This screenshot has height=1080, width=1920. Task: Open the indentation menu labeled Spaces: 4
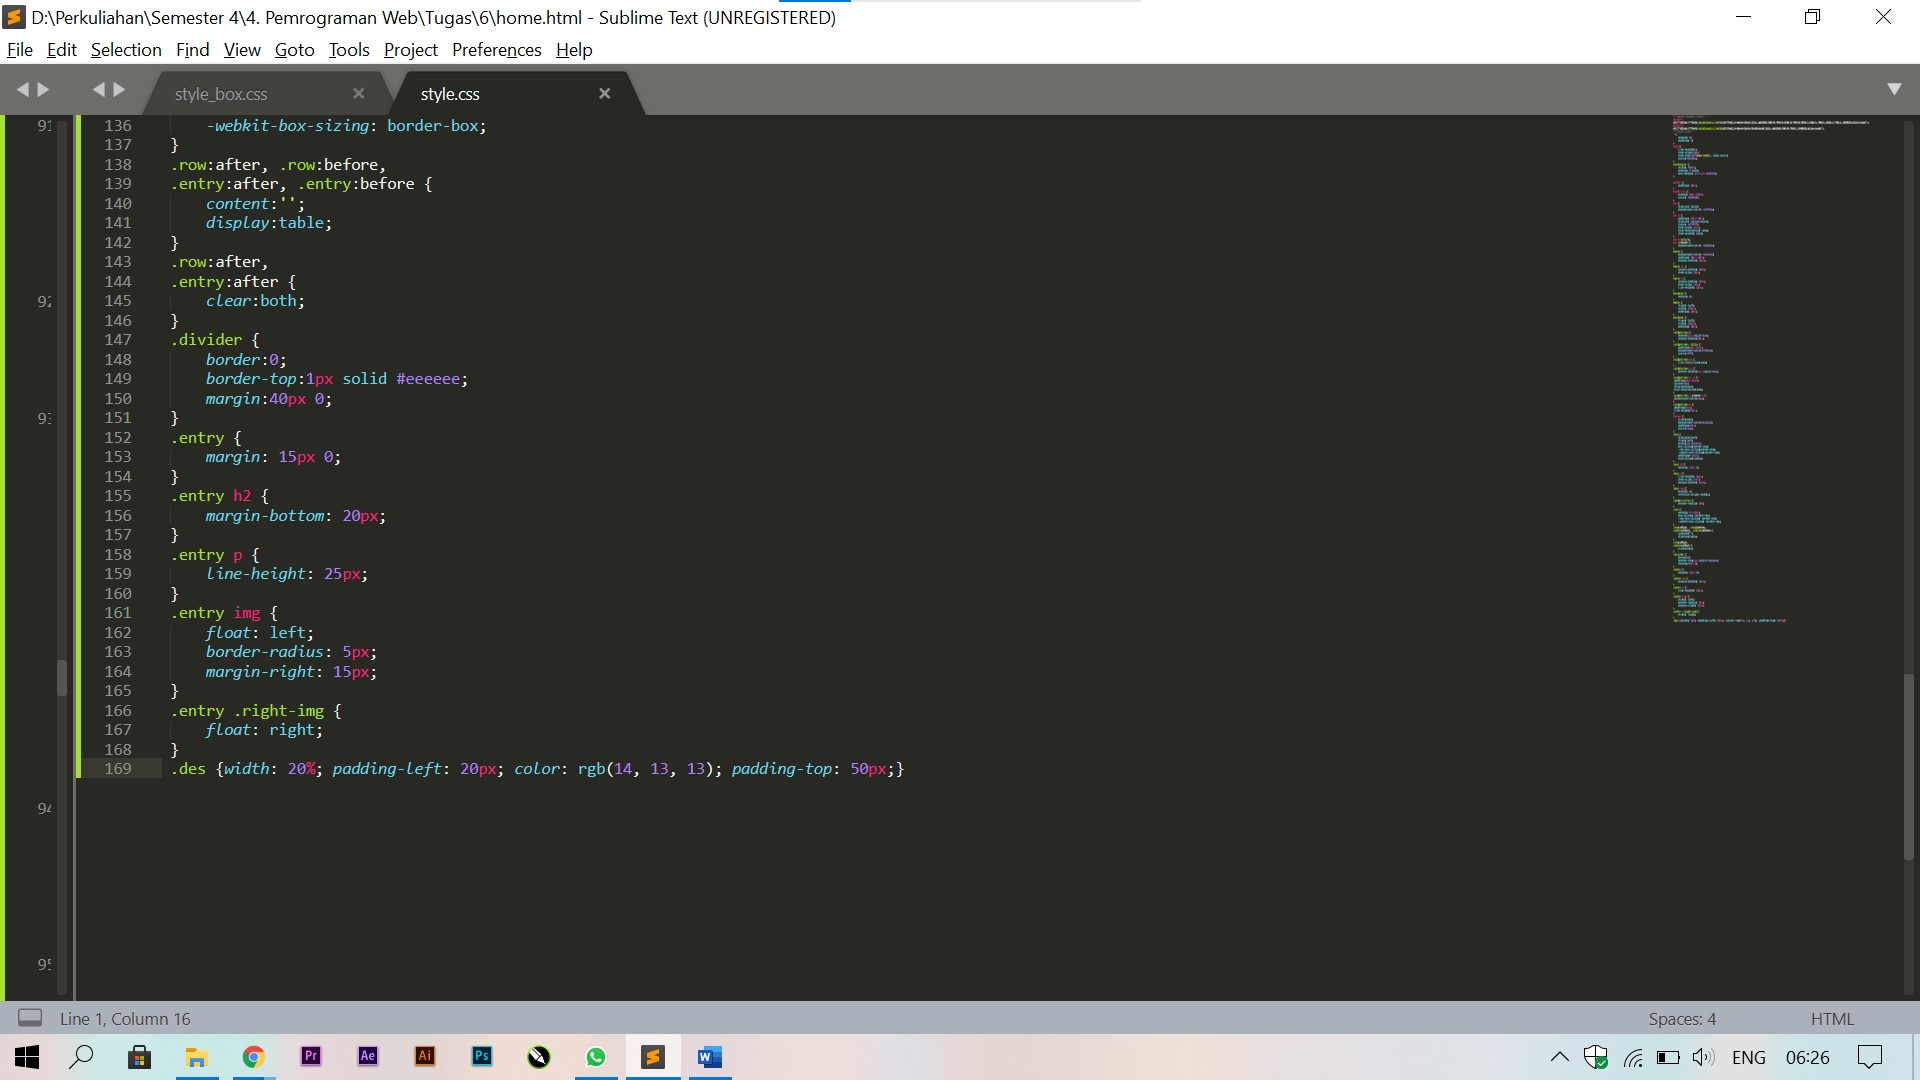pyautogui.click(x=1681, y=1018)
